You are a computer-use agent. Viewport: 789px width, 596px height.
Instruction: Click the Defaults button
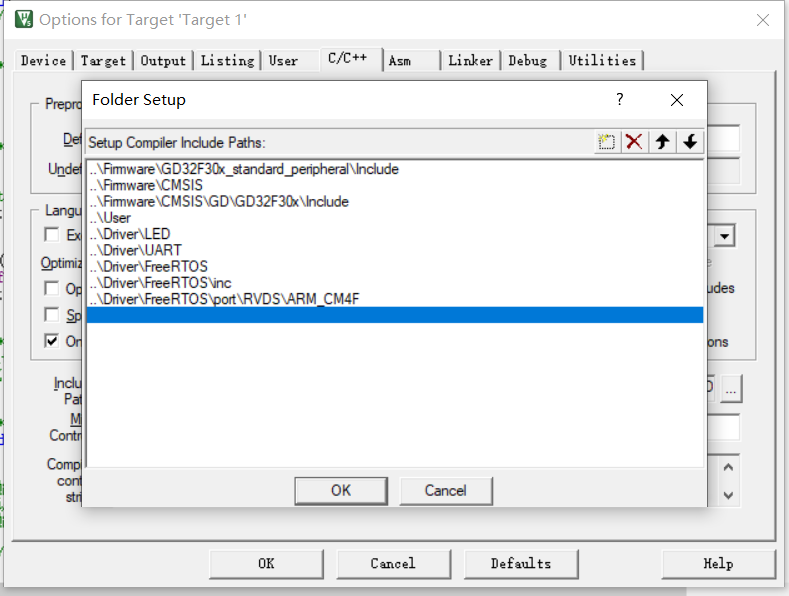(x=521, y=563)
